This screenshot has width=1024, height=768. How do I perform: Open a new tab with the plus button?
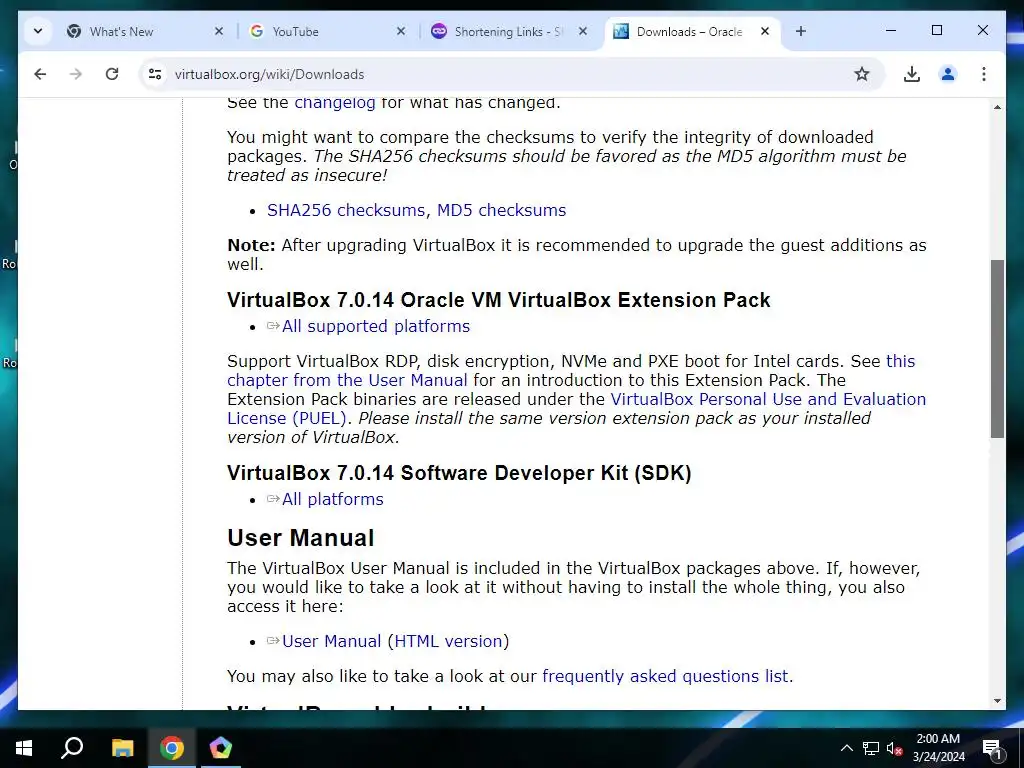tap(801, 31)
